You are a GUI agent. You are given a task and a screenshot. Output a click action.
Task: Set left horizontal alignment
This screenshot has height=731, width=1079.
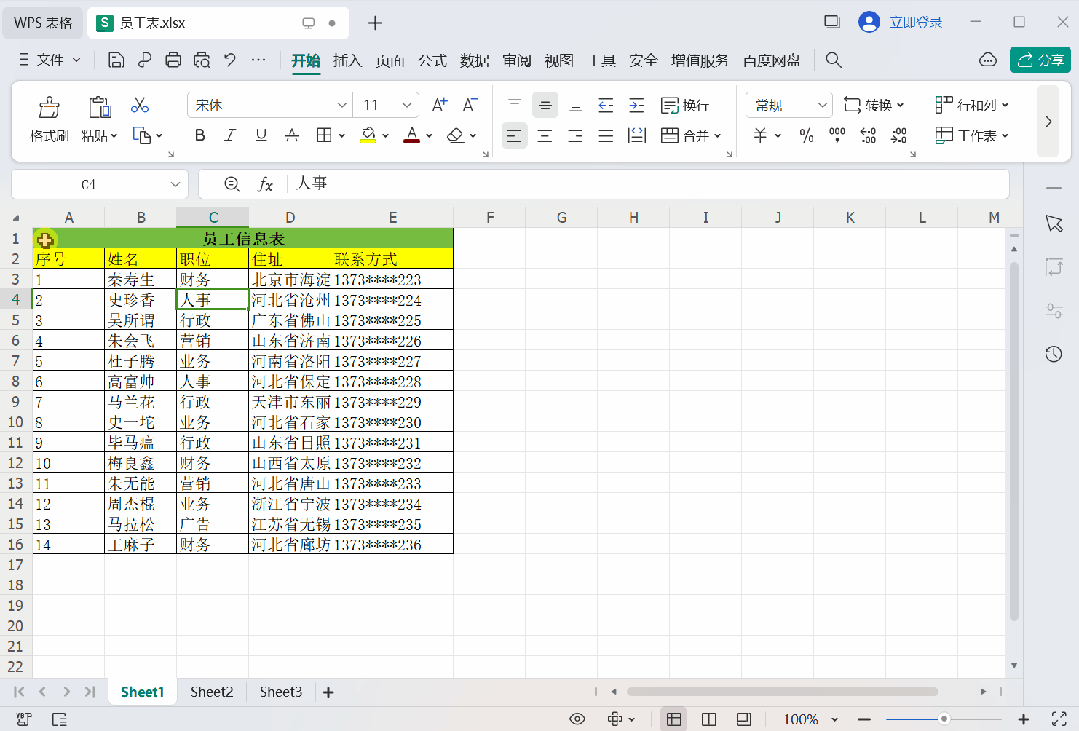click(514, 136)
